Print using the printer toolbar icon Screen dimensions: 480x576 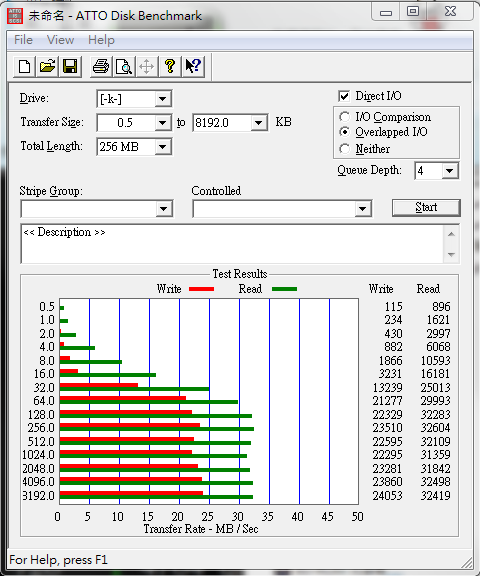101,66
